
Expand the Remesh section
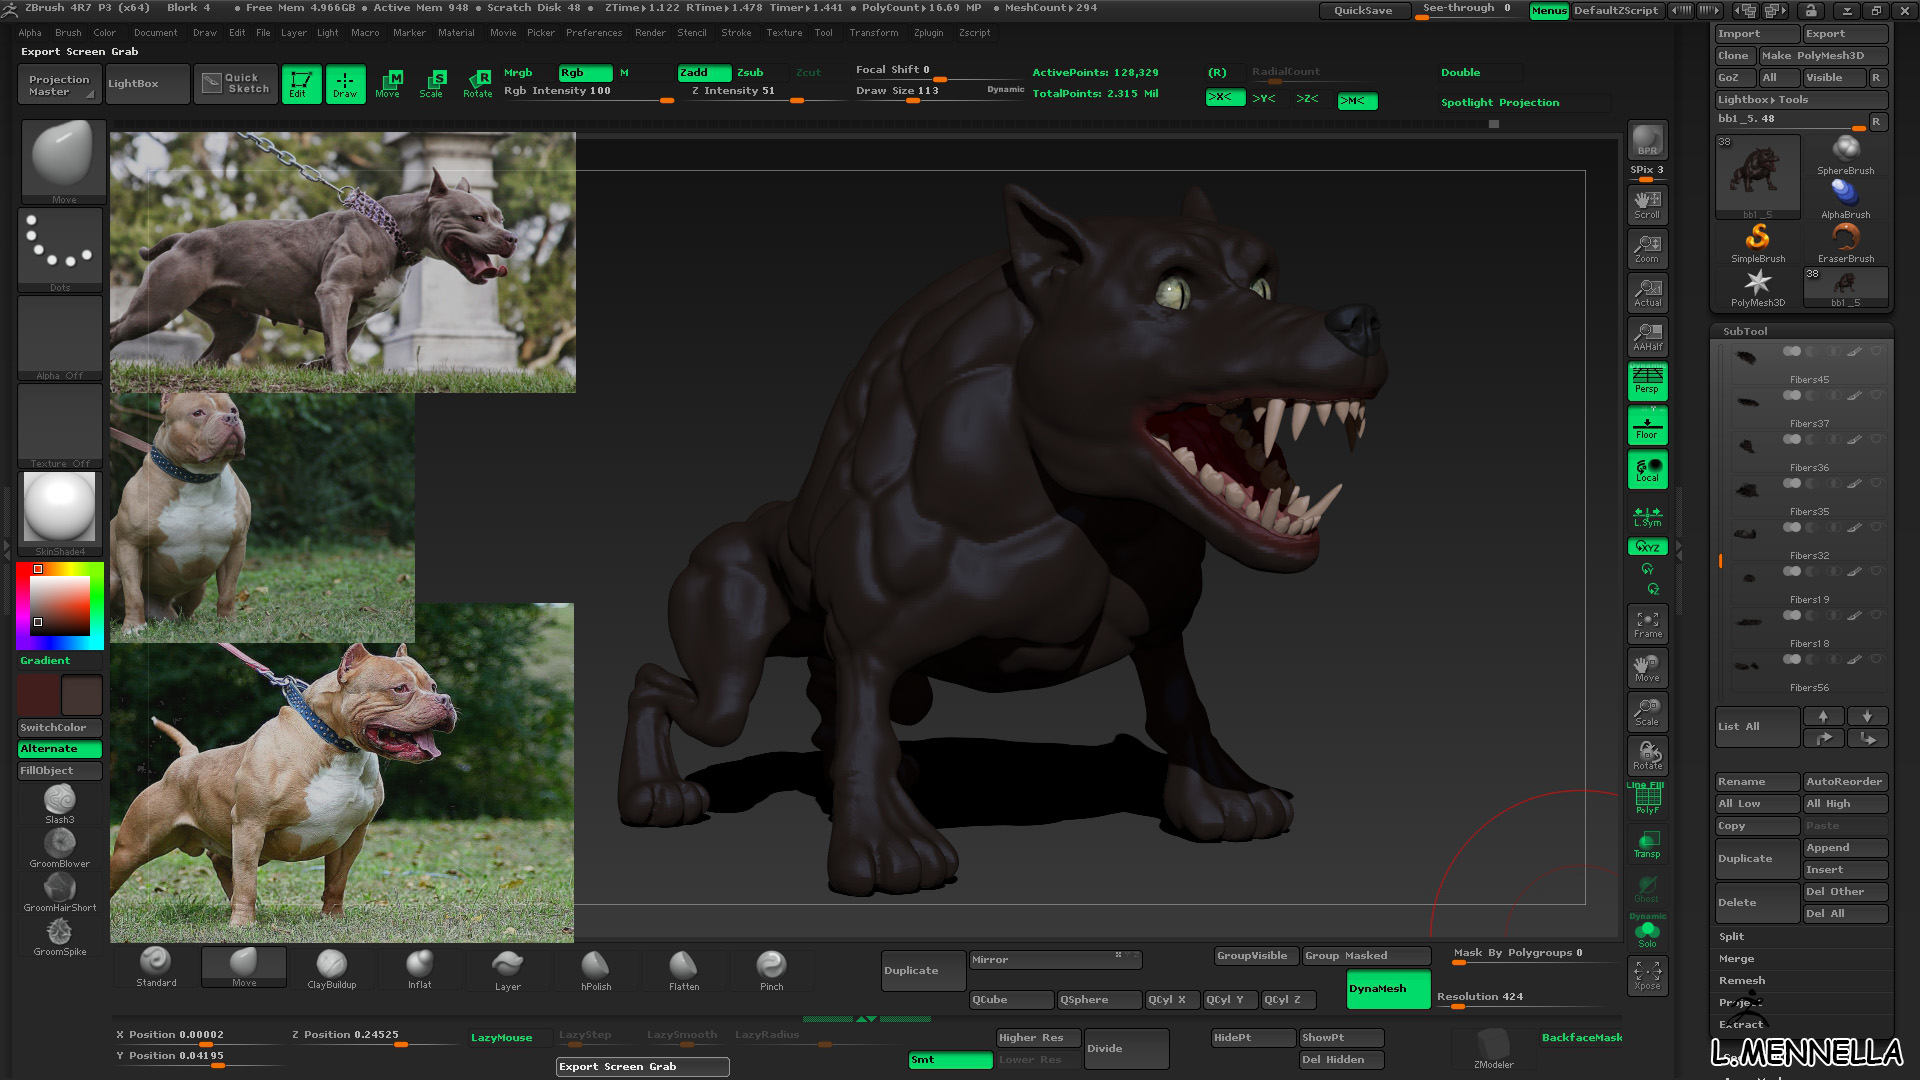1742,980
